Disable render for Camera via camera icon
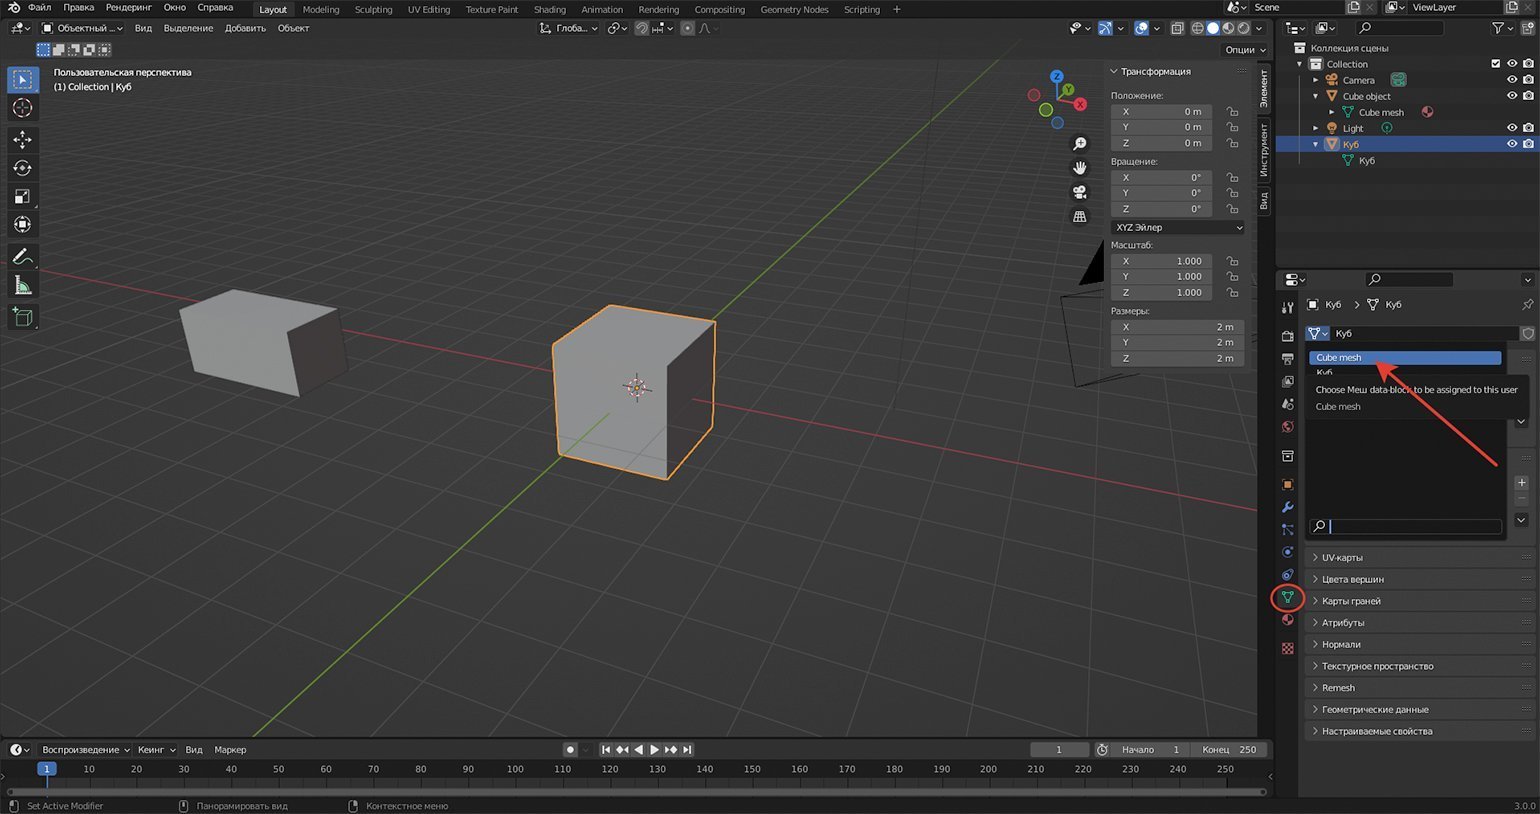This screenshot has height=814, width=1540. click(1528, 80)
